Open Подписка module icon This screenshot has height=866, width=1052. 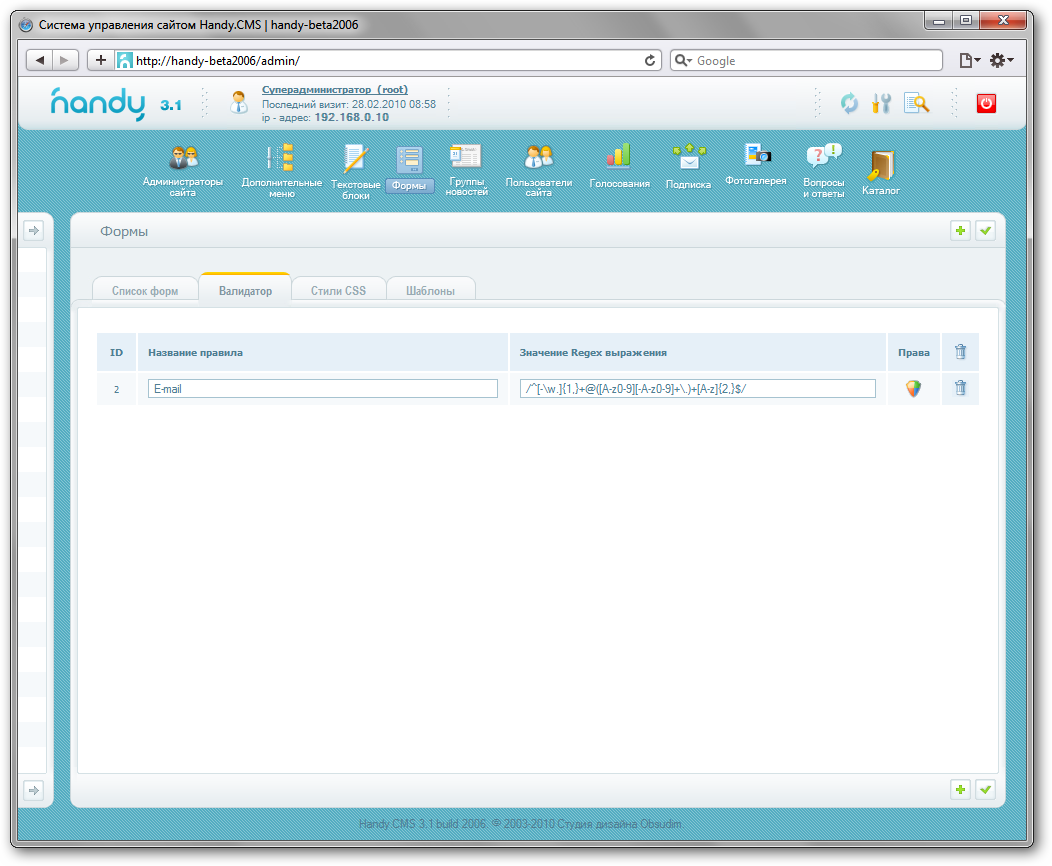coord(688,156)
